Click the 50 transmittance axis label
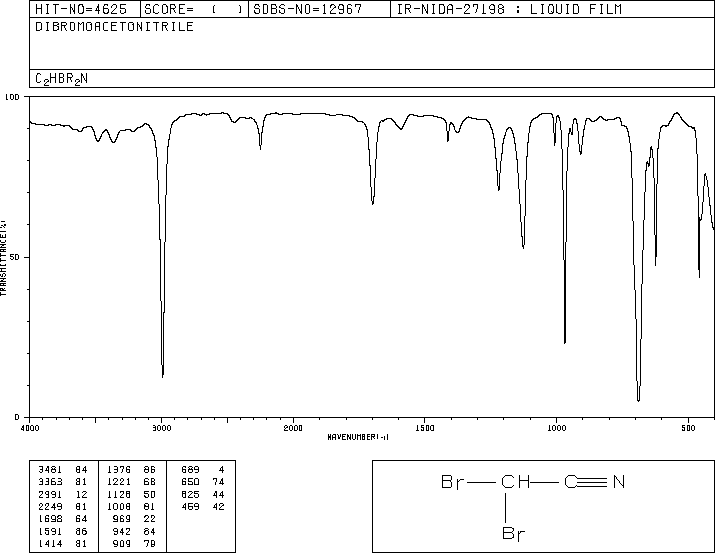 click(15, 257)
